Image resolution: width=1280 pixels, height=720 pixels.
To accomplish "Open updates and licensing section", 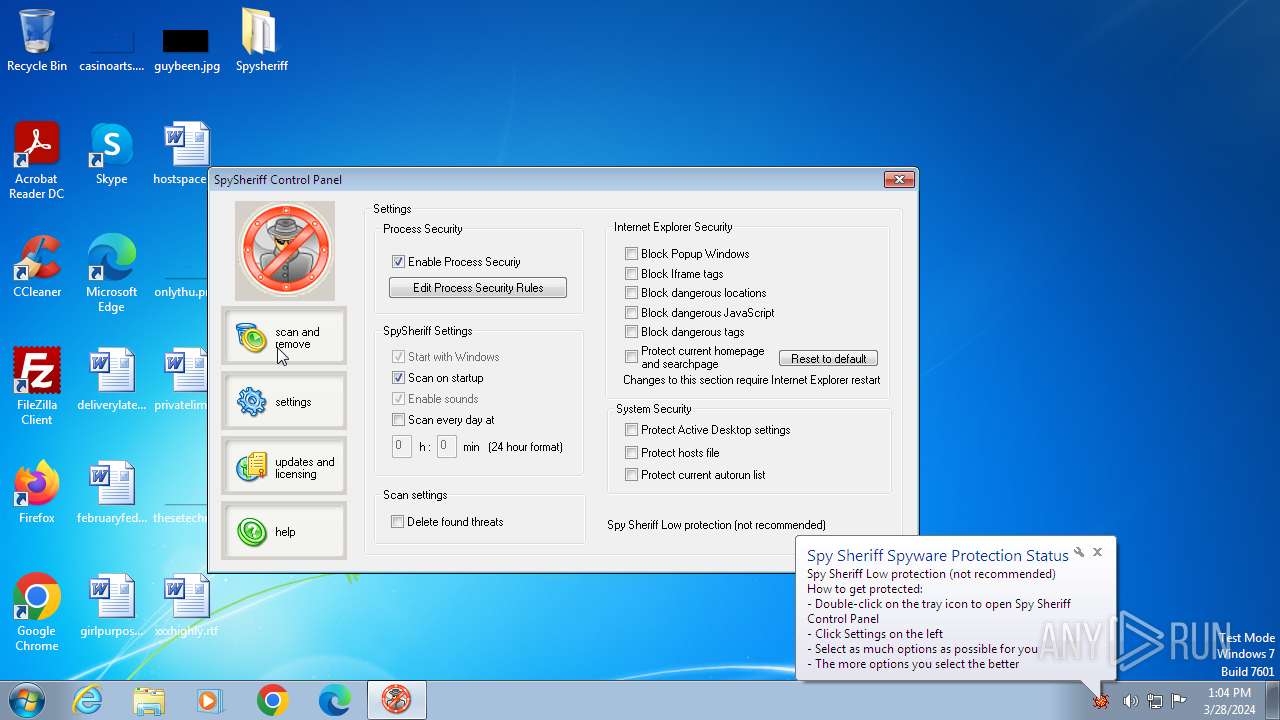I will 283,467.
